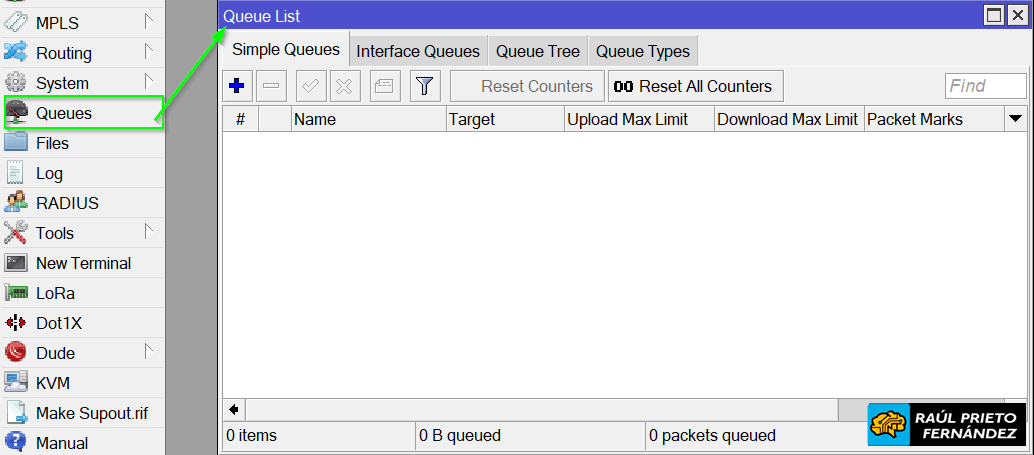Click the horizontal scrollbar left arrow
The image size is (1034, 455).
click(234, 409)
